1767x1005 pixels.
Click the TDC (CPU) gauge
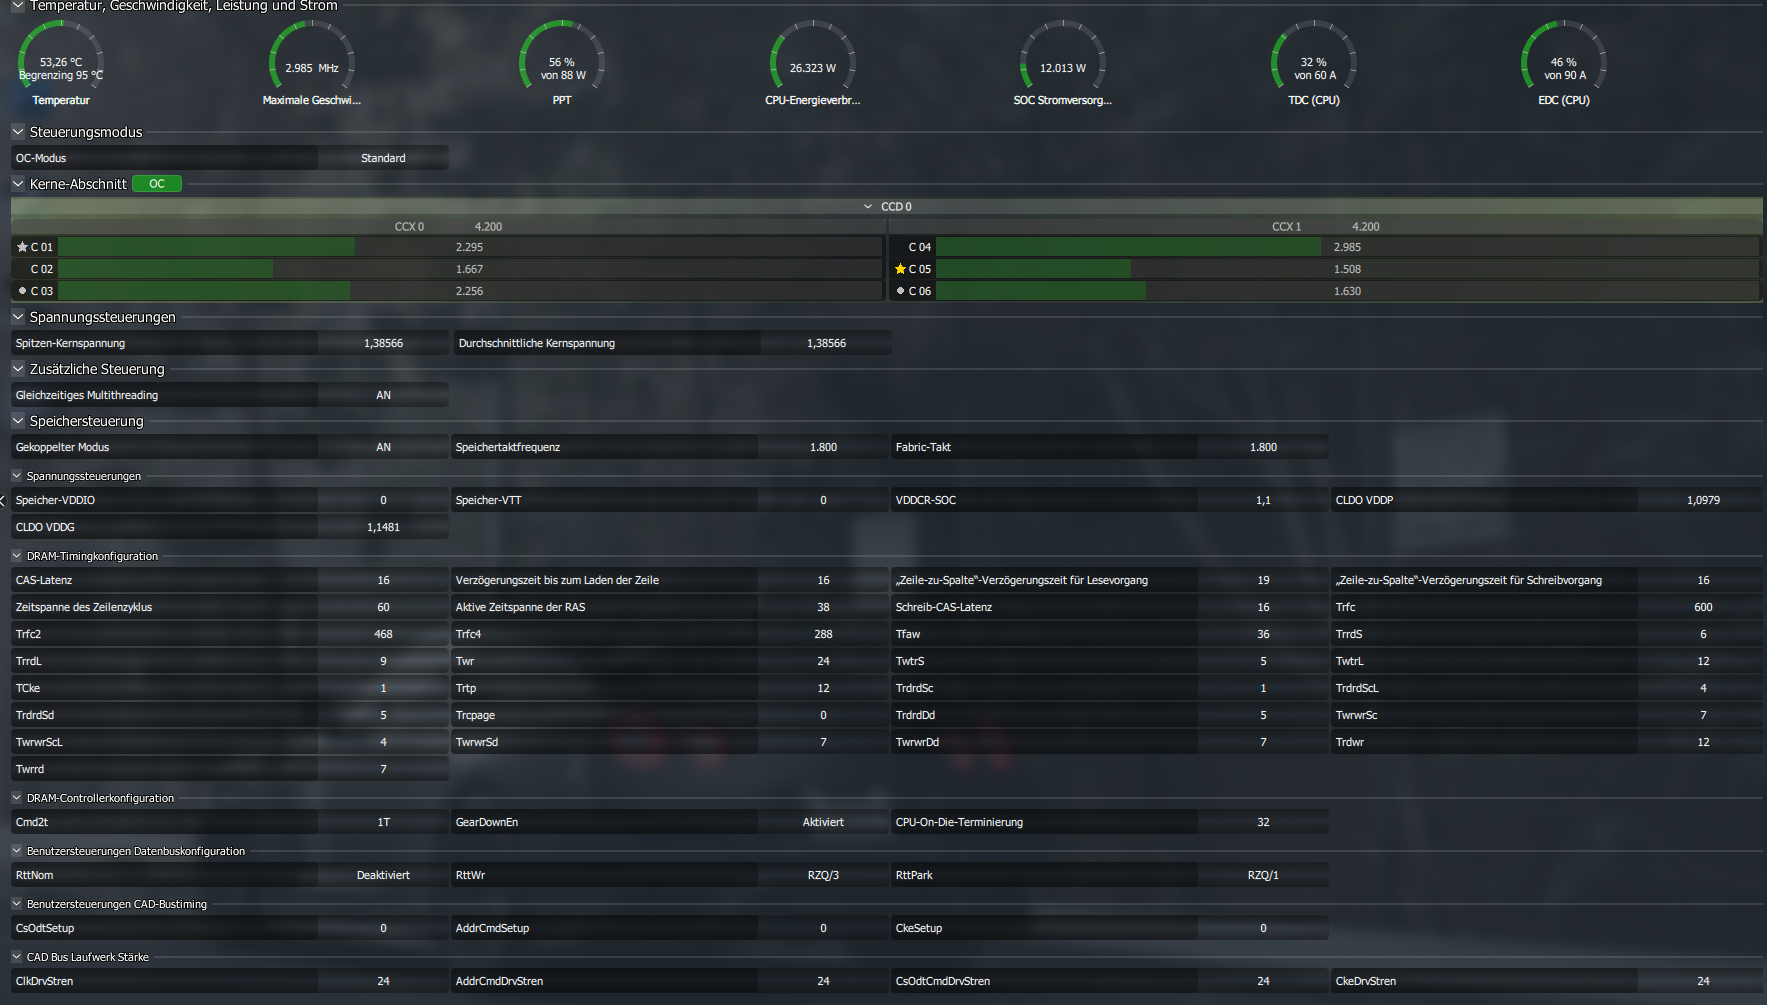click(1314, 63)
